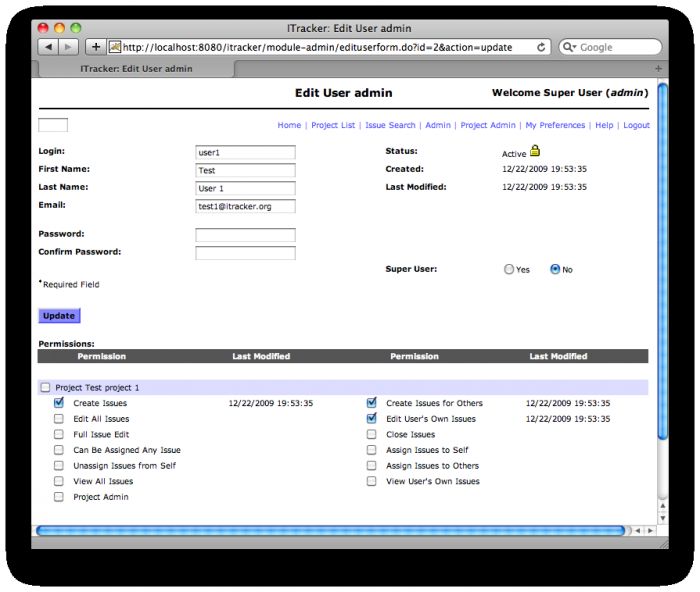Click the Confirm Password input field
This screenshot has height=592, width=700.
[245, 253]
